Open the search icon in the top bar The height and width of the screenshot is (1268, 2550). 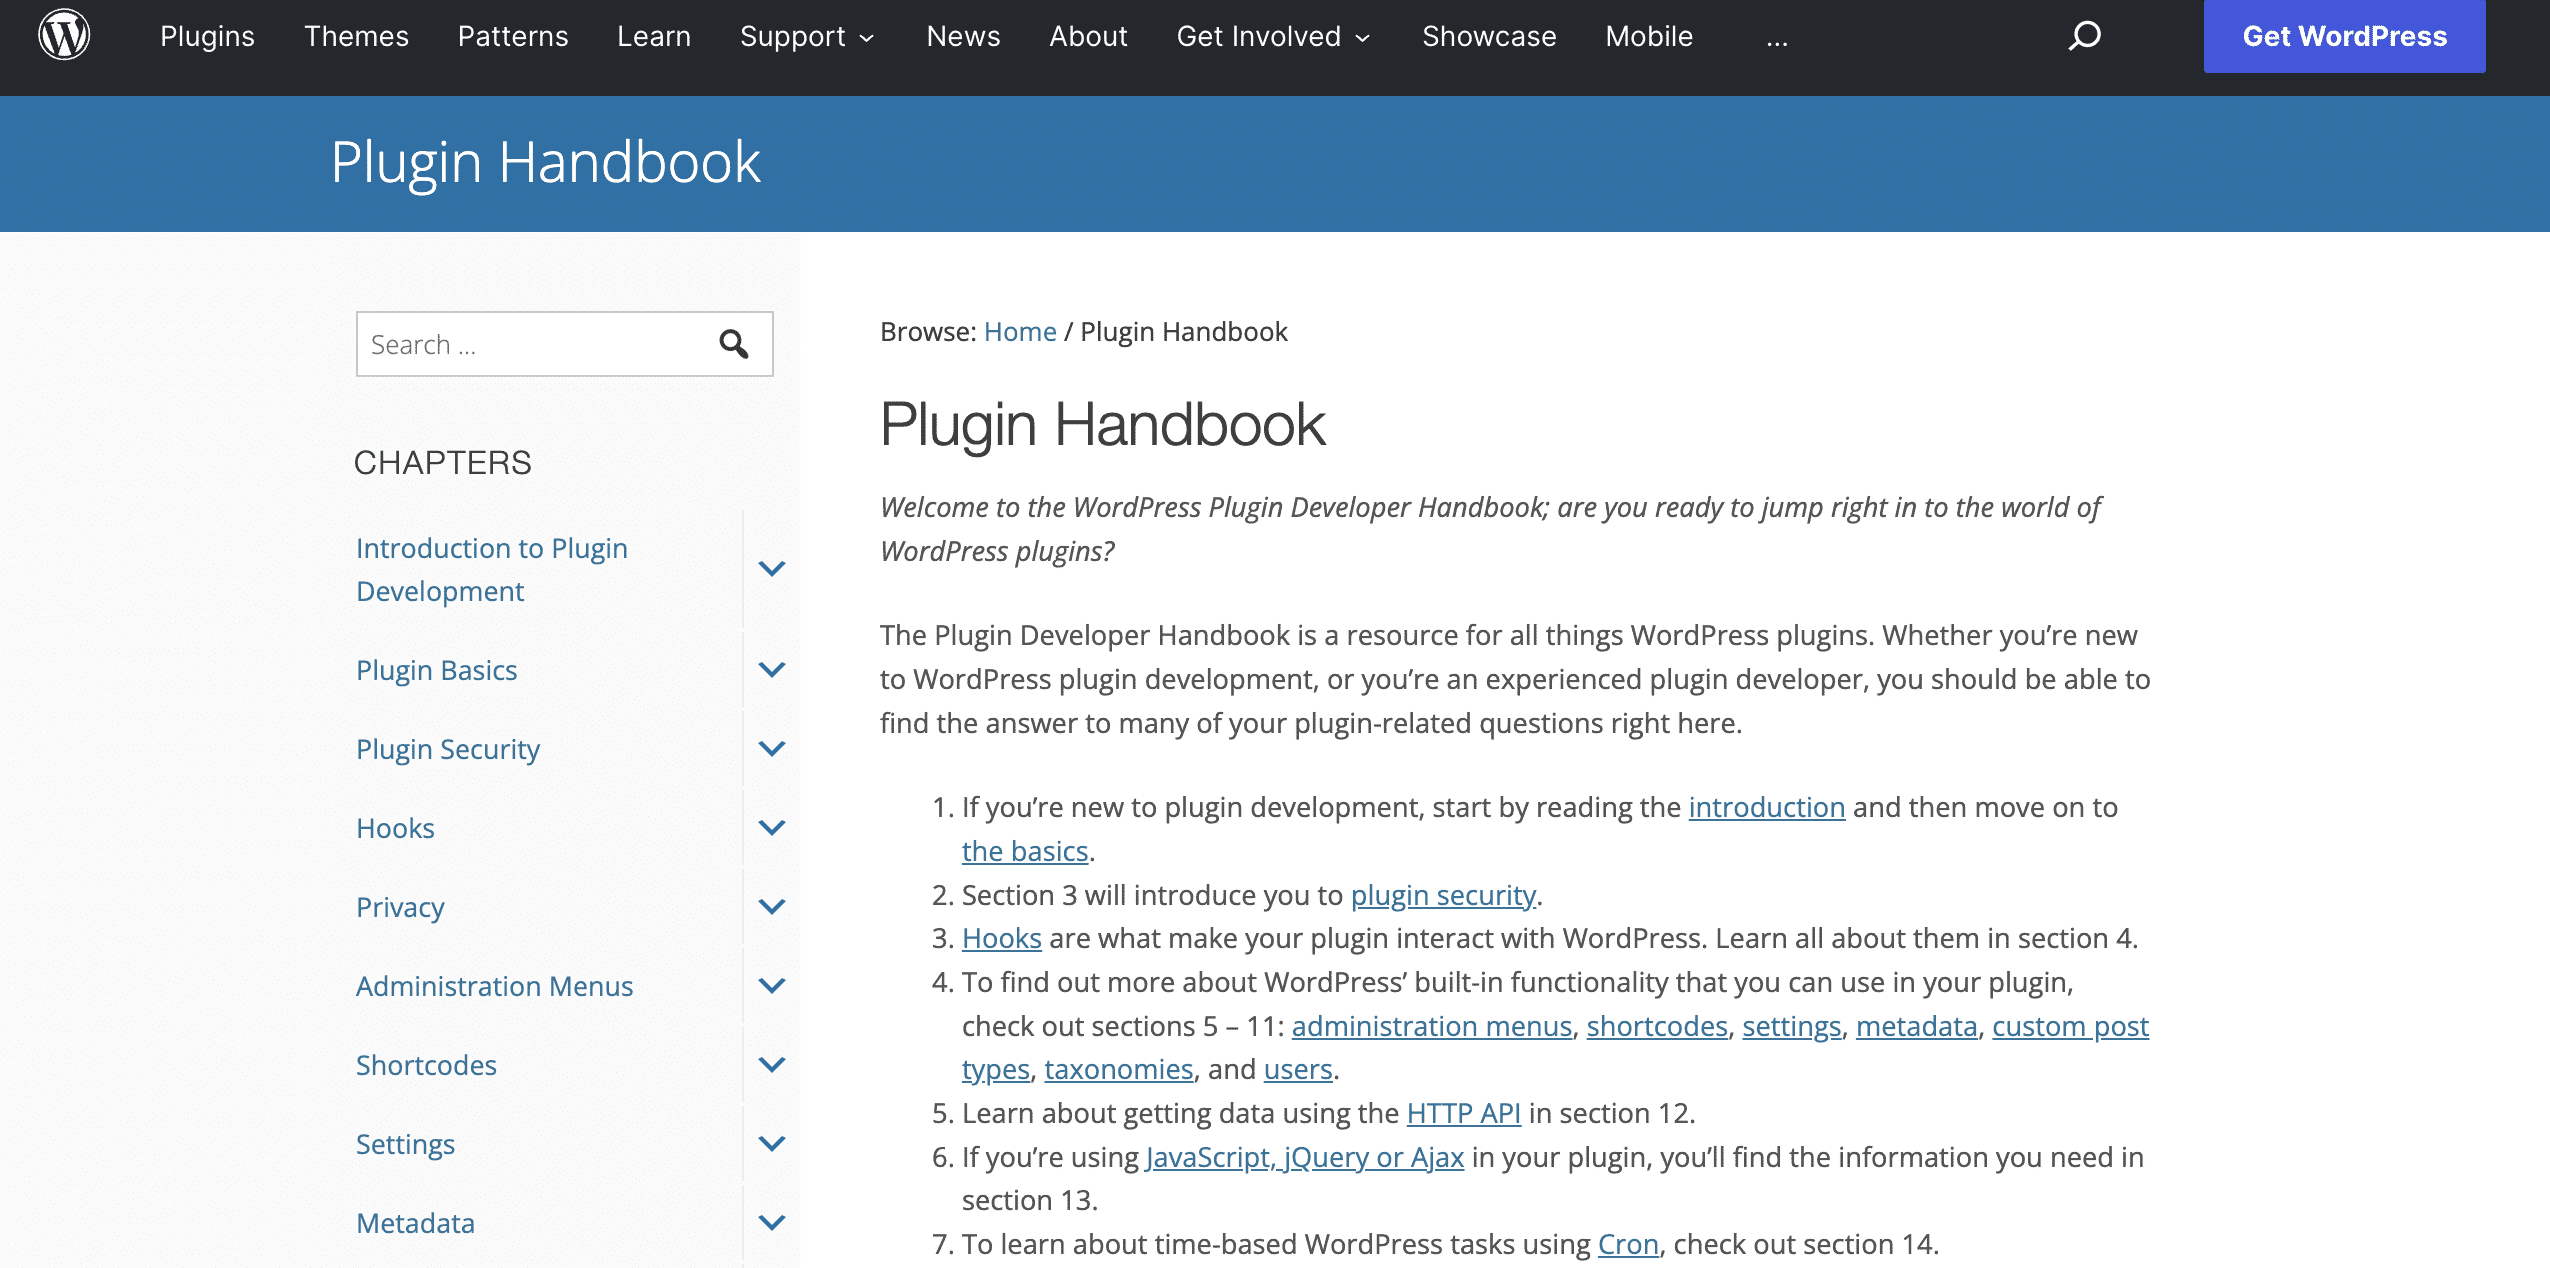tap(2085, 36)
